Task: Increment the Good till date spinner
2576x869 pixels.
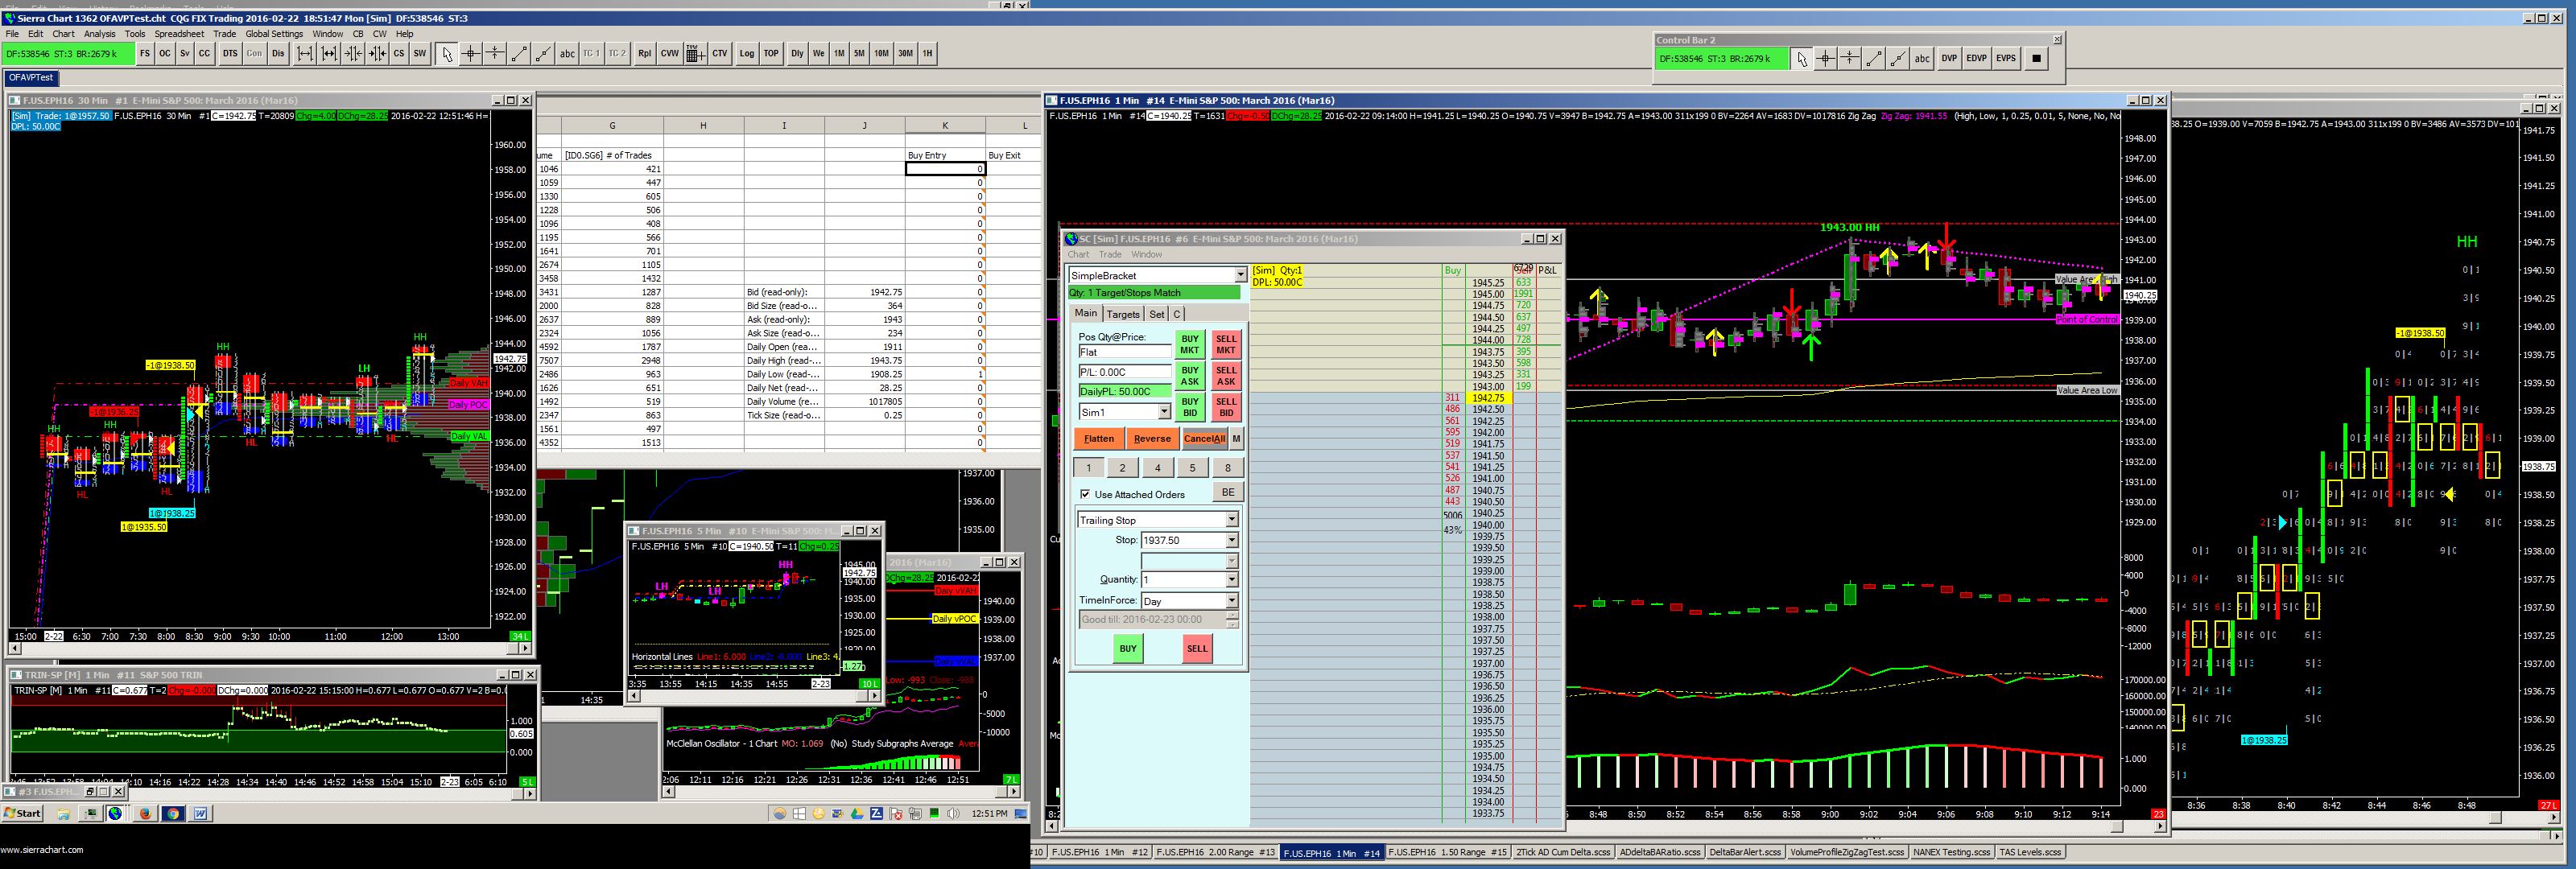Action: point(1232,615)
